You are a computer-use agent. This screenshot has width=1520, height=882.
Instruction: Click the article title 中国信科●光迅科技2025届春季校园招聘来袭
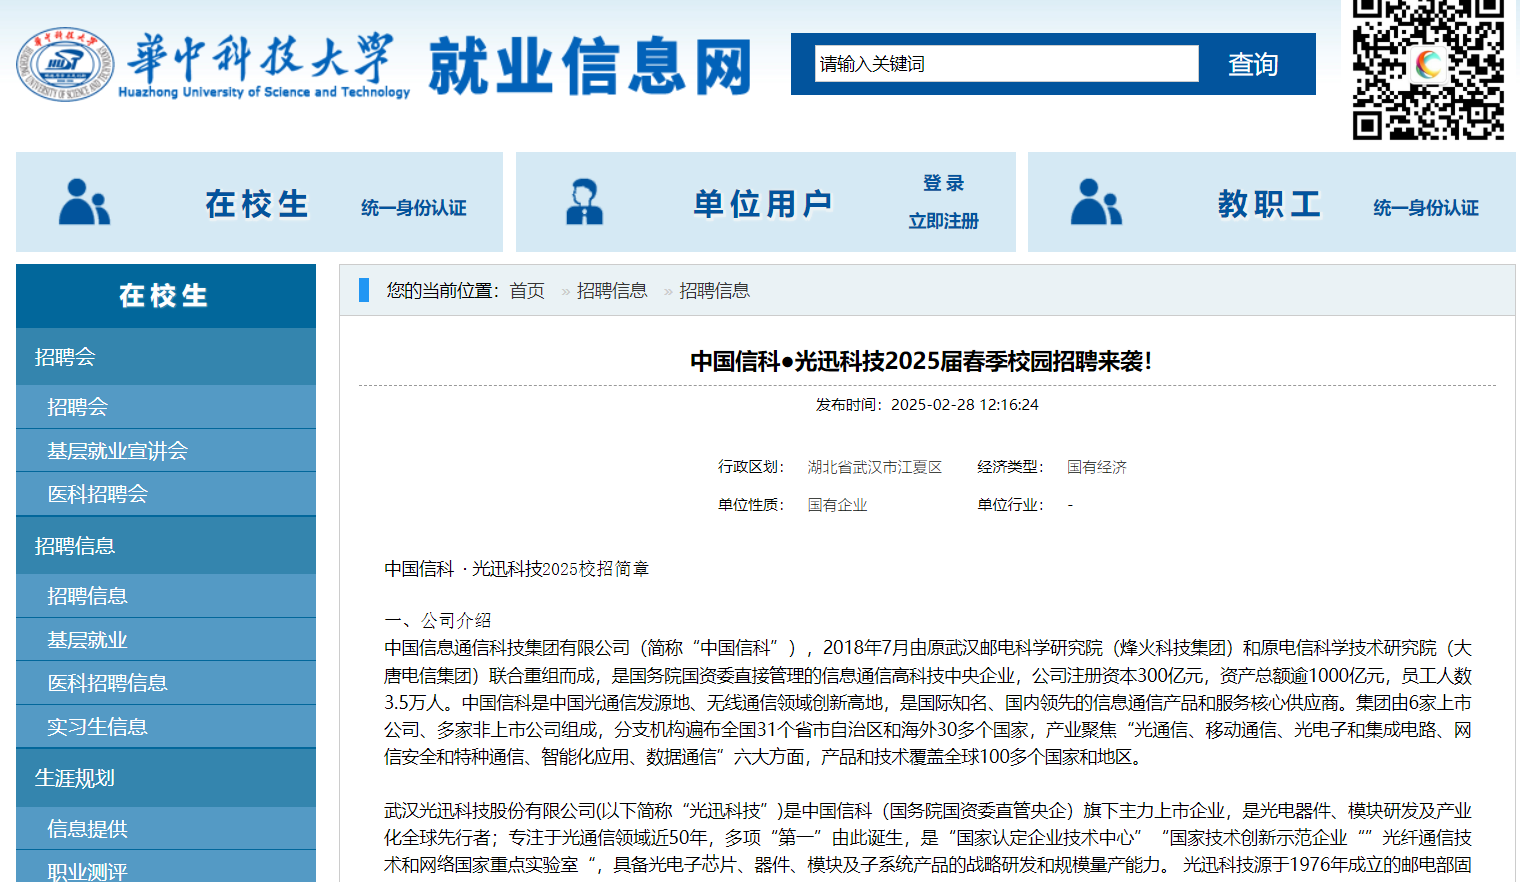tap(921, 361)
